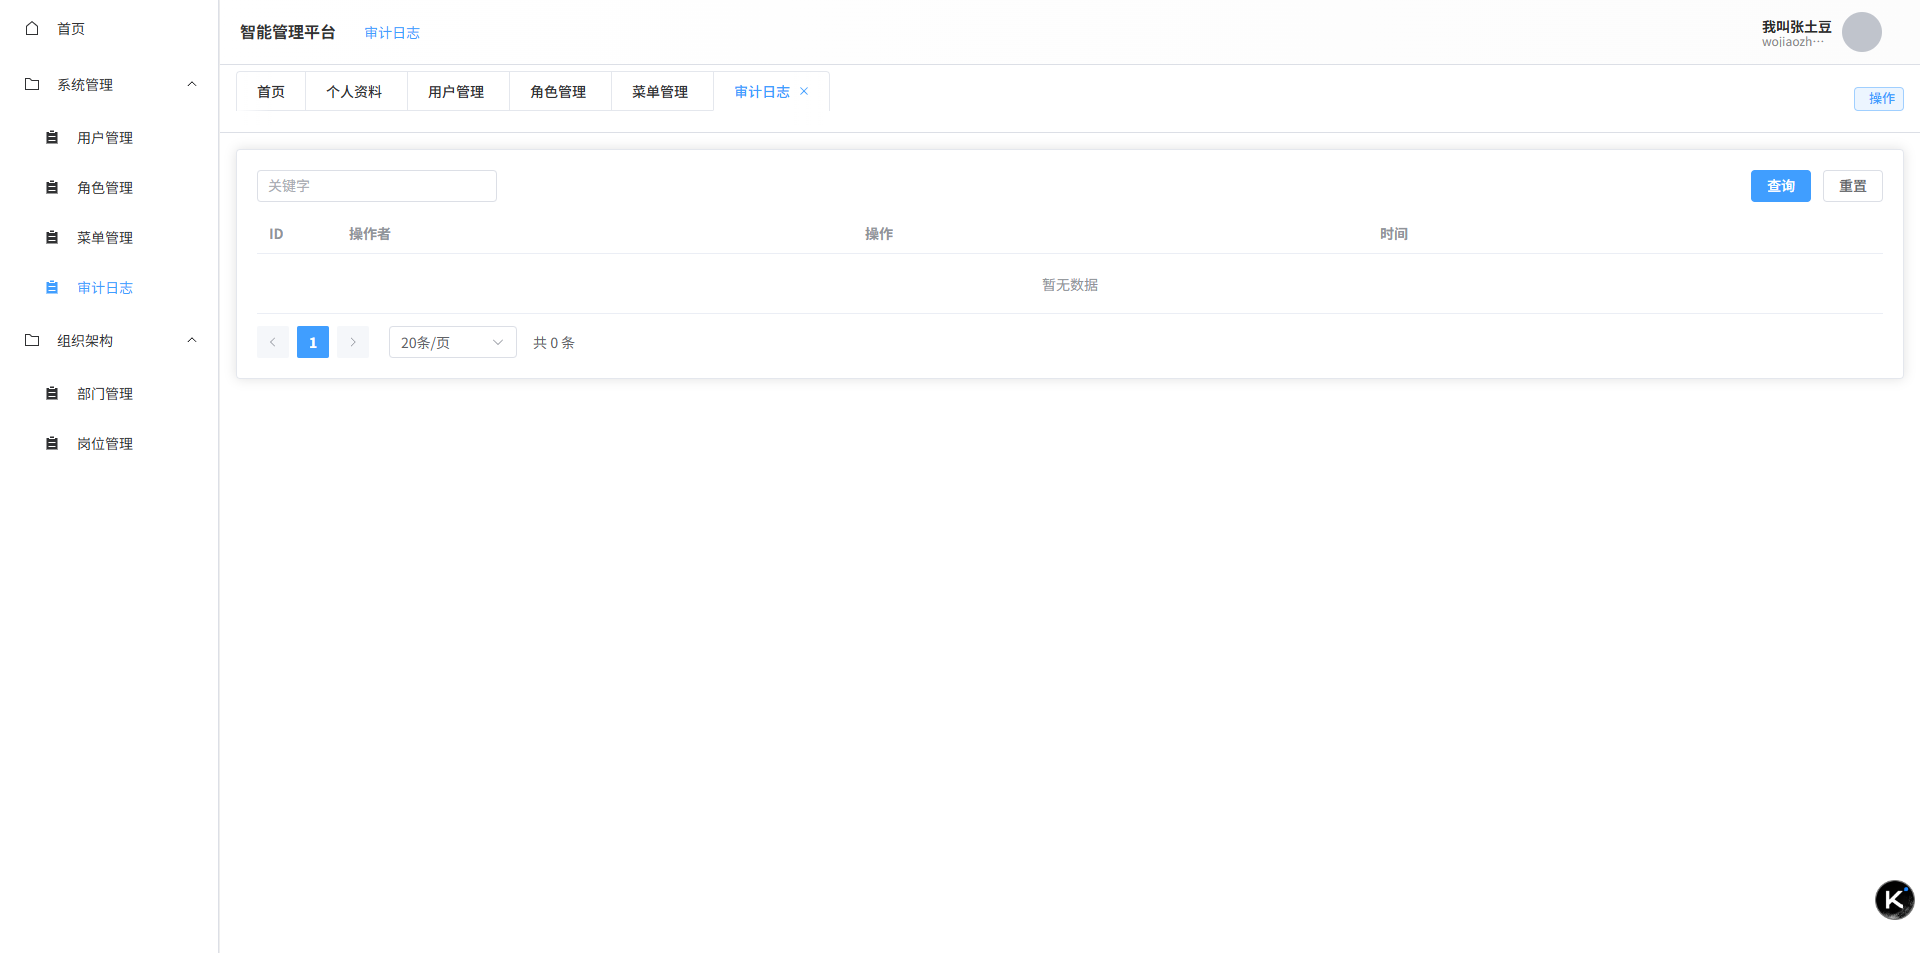Open 用户管理 in the sidebar
Viewport: 1920px width, 953px height.
109,137
